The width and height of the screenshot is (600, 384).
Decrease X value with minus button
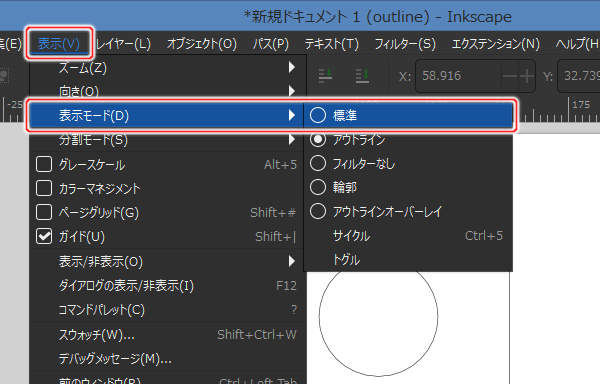point(510,76)
